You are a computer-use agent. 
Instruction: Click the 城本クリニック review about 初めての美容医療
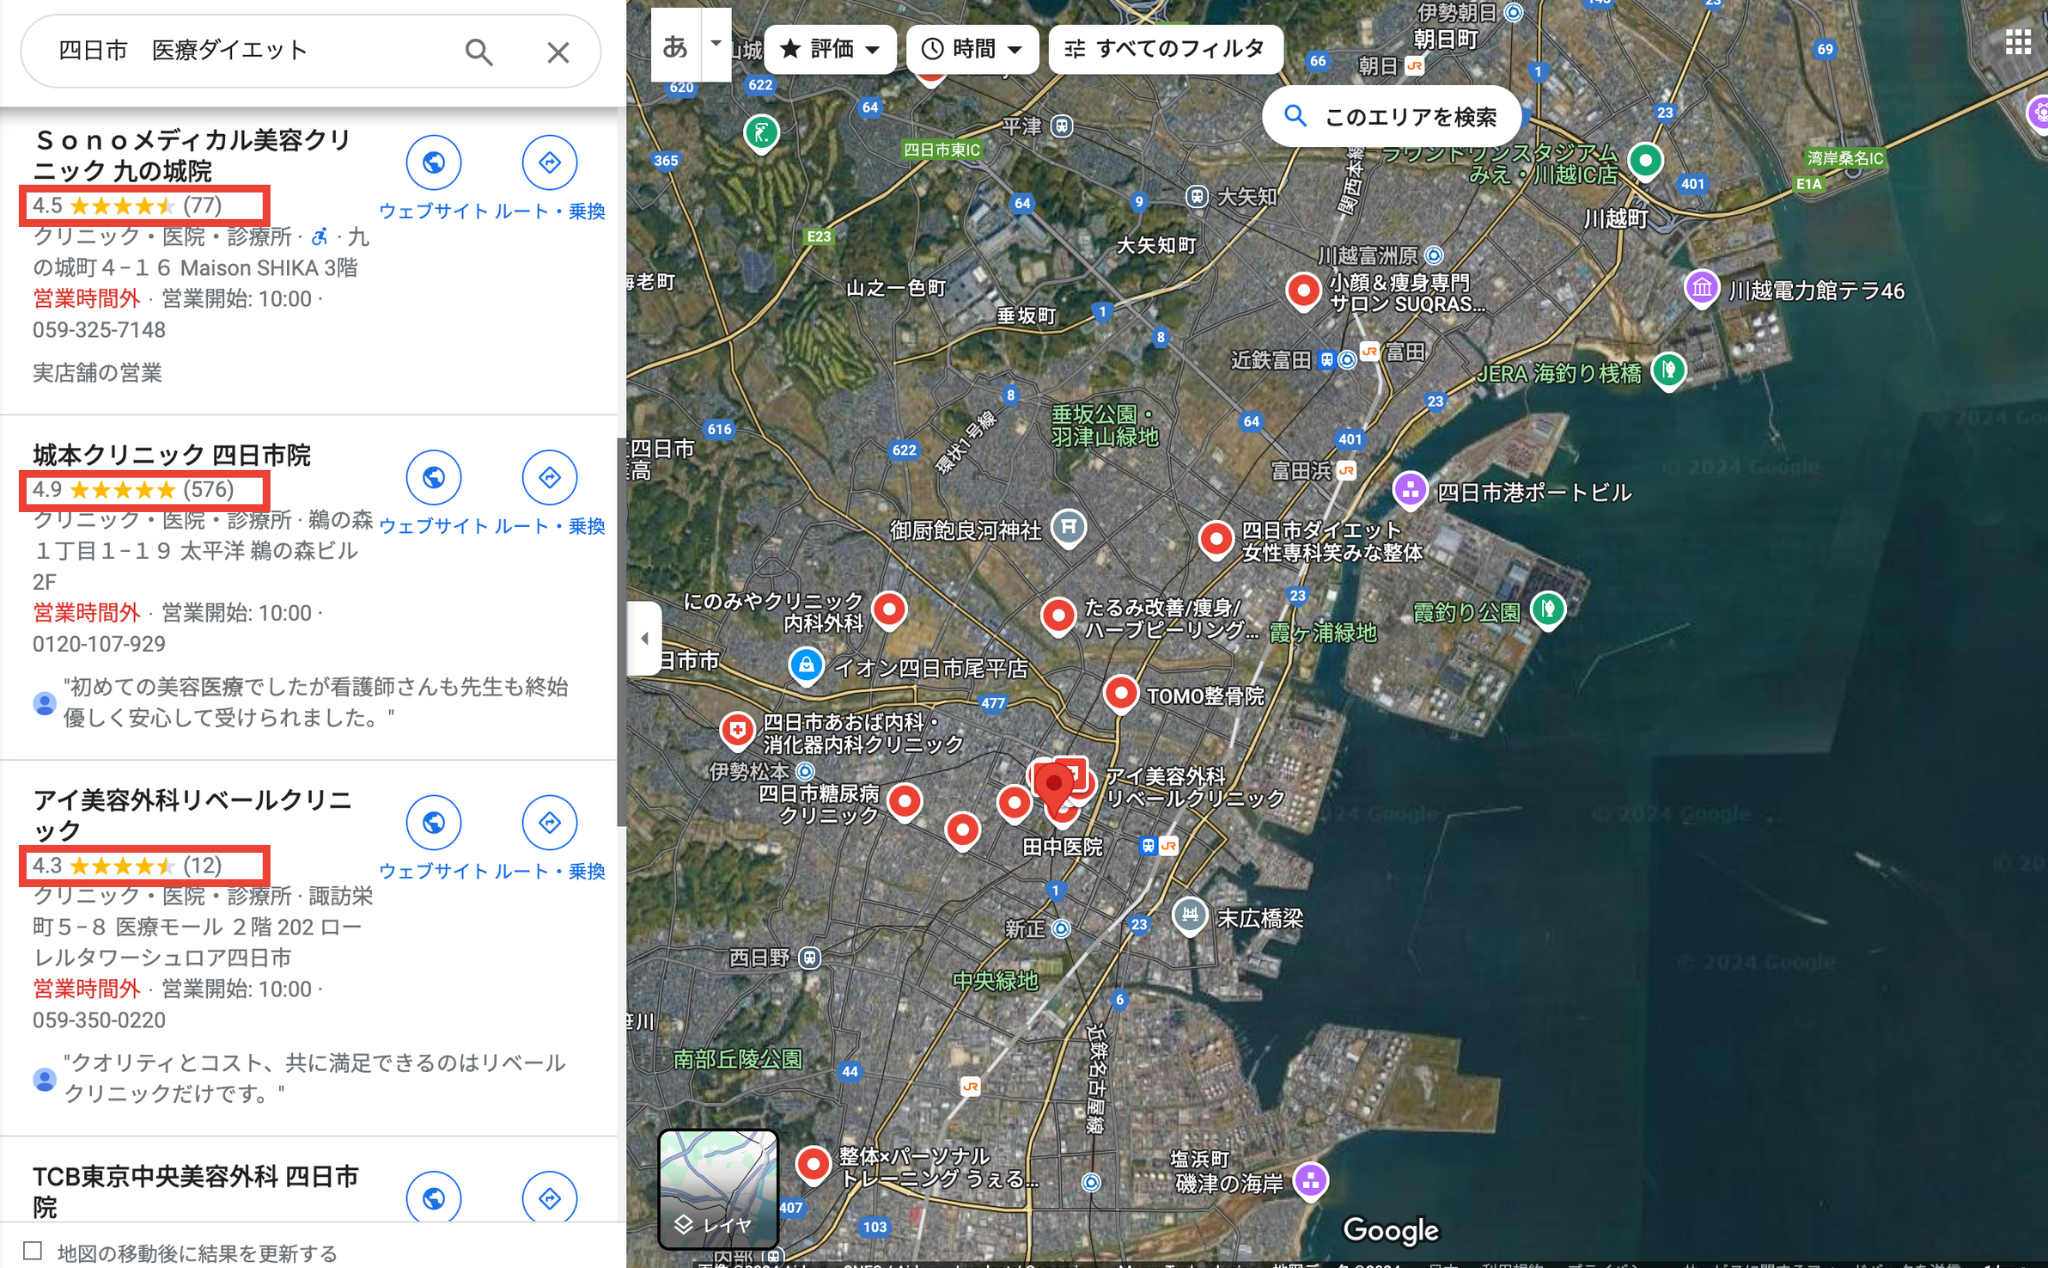coord(315,702)
